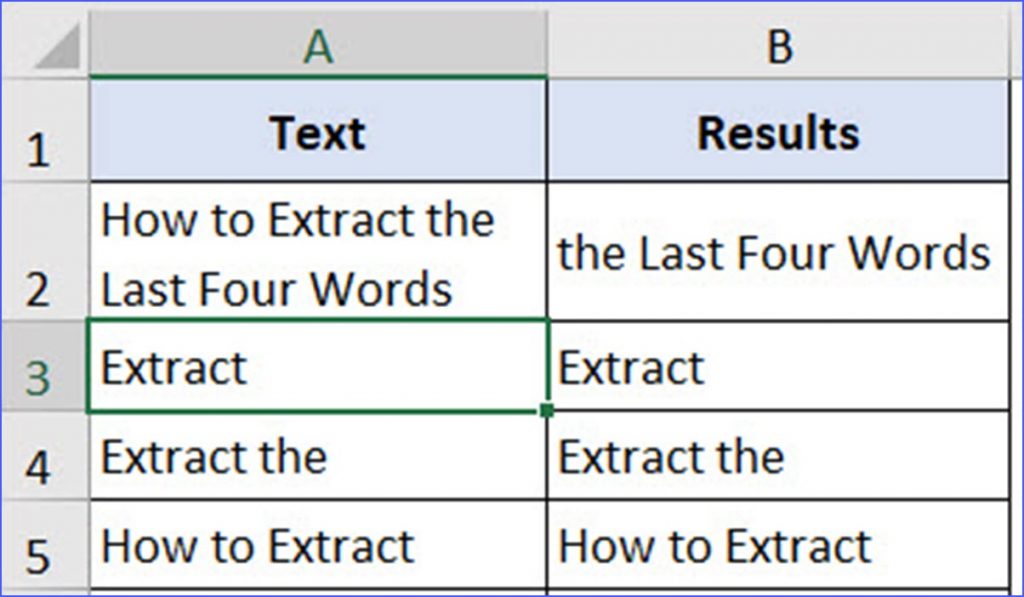Screen dimensions: 1024x597
Task: Select cell B3 result 'Extract'
Action: coord(778,366)
